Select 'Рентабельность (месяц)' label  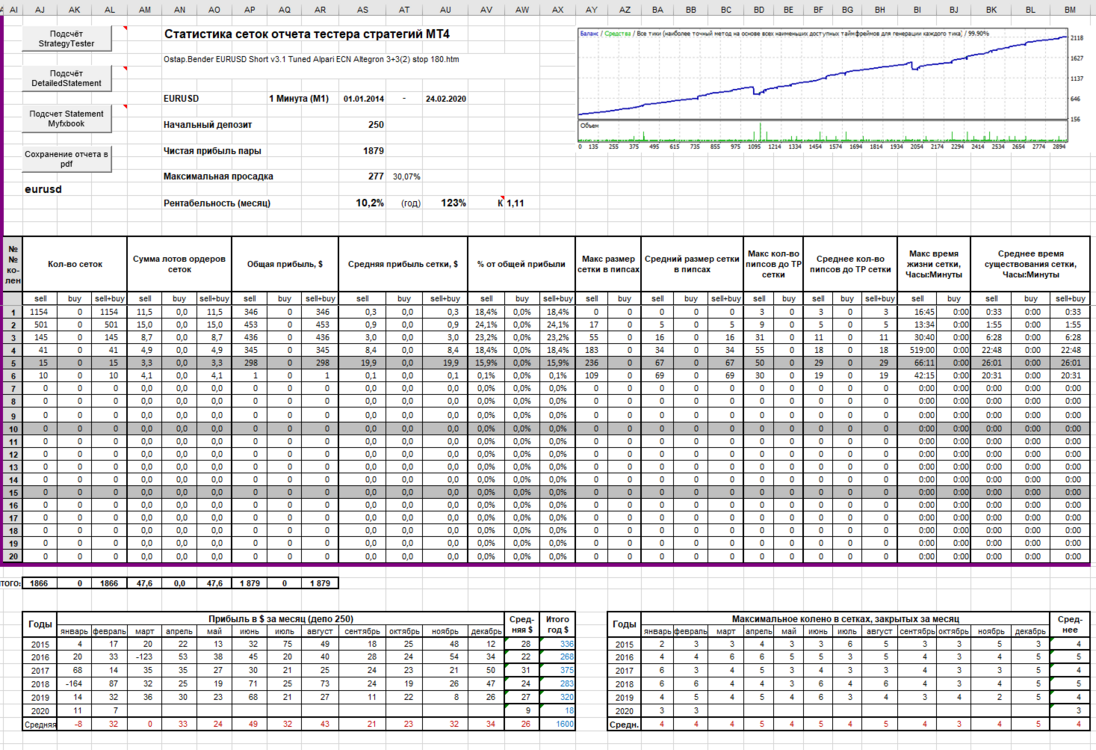[x=217, y=203]
